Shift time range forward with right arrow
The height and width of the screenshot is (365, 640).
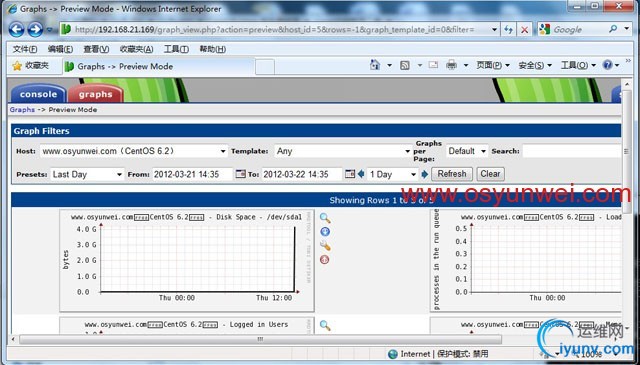(424, 174)
